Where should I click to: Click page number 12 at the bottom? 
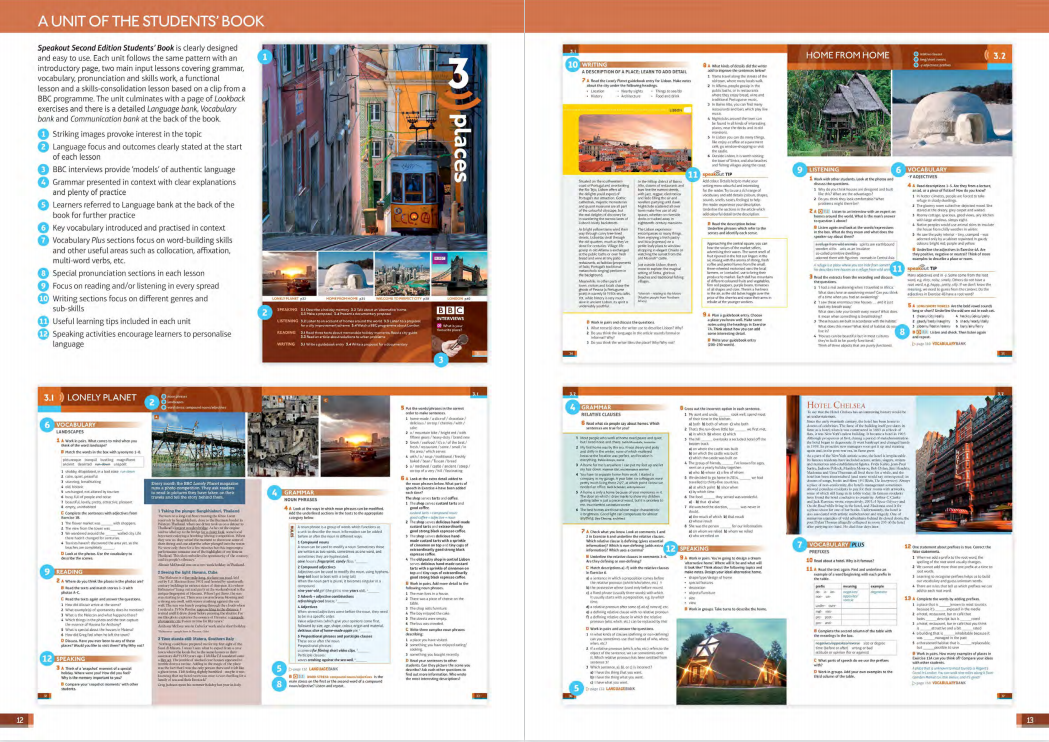(19, 721)
